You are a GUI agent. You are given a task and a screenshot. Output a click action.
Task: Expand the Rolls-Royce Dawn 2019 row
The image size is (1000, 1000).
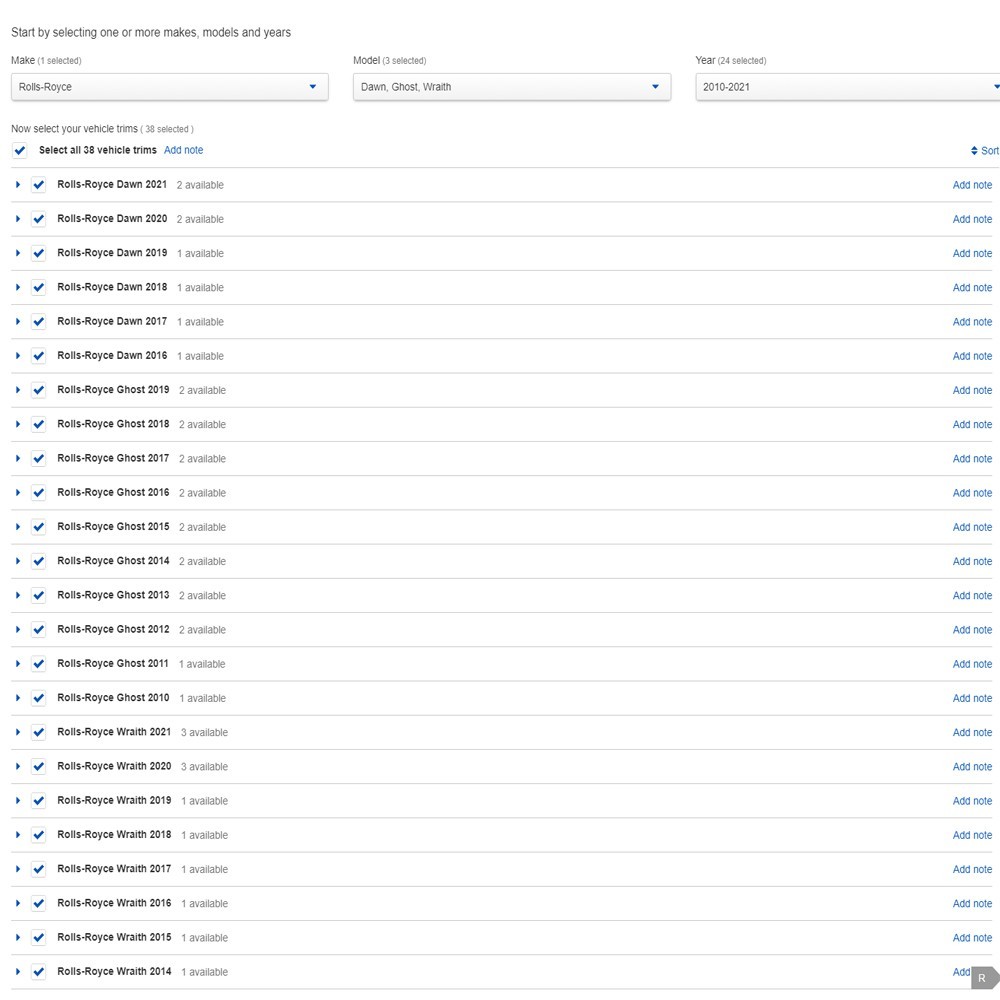[18, 253]
